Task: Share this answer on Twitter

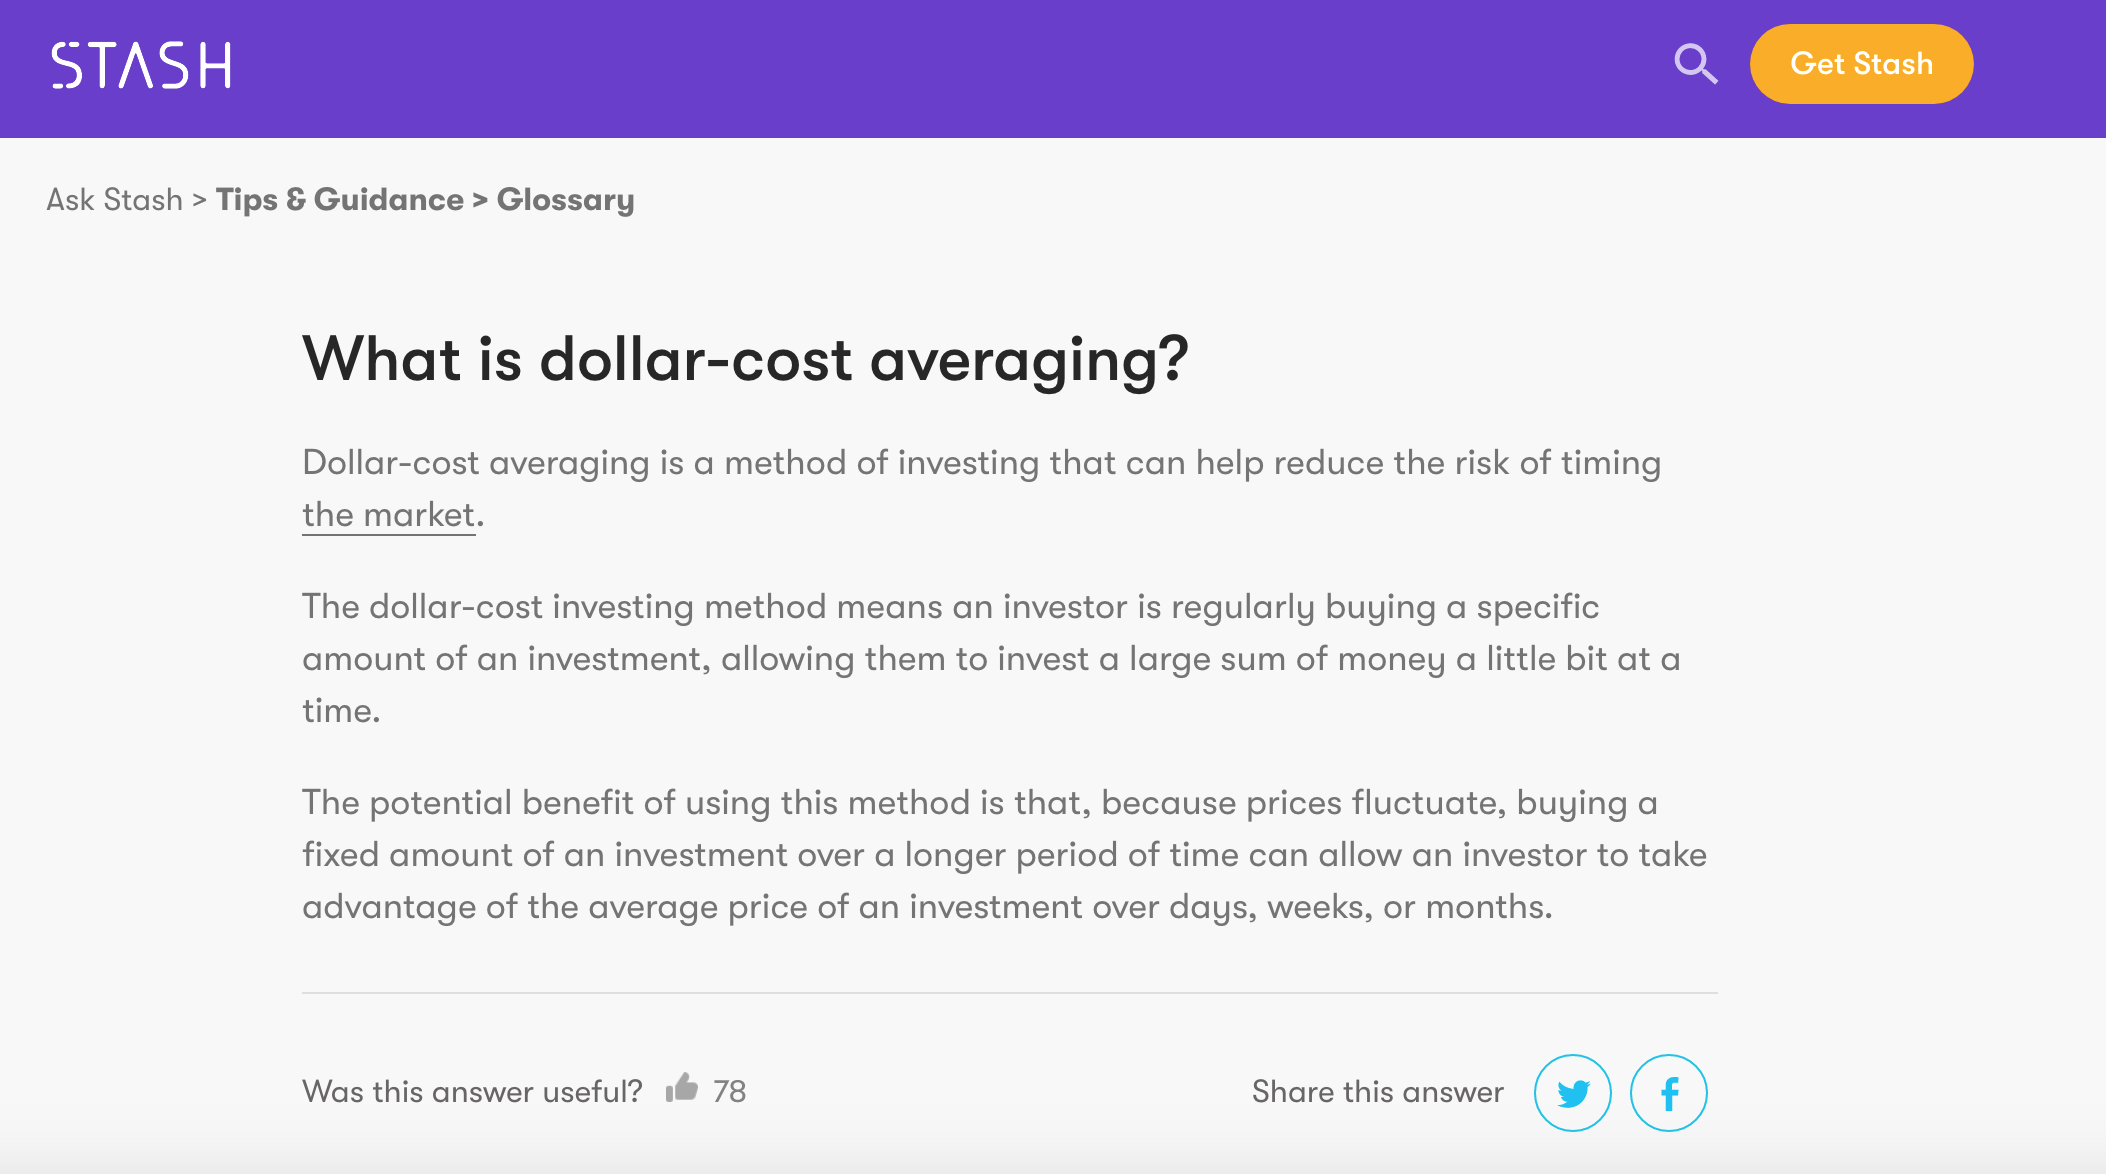Action: point(1572,1093)
